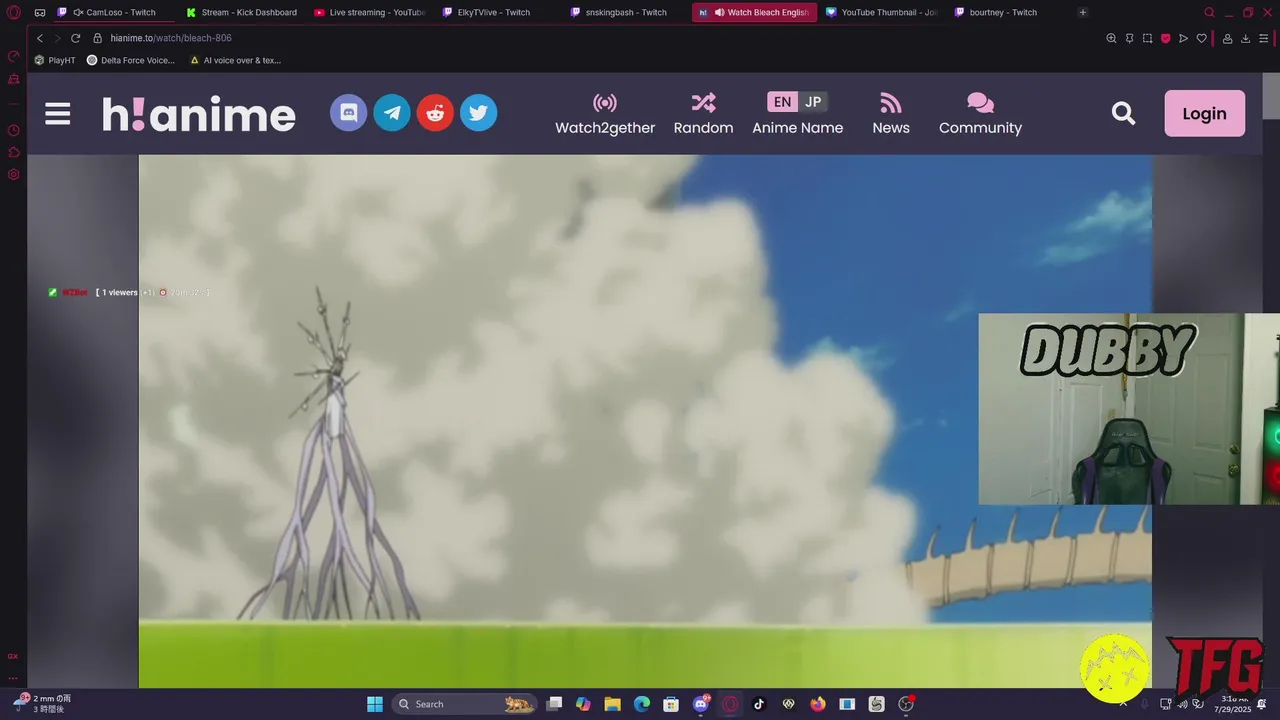This screenshot has width=1280, height=720.
Task: Switch to Live streaming - YouTube tab
Action: (x=371, y=12)
